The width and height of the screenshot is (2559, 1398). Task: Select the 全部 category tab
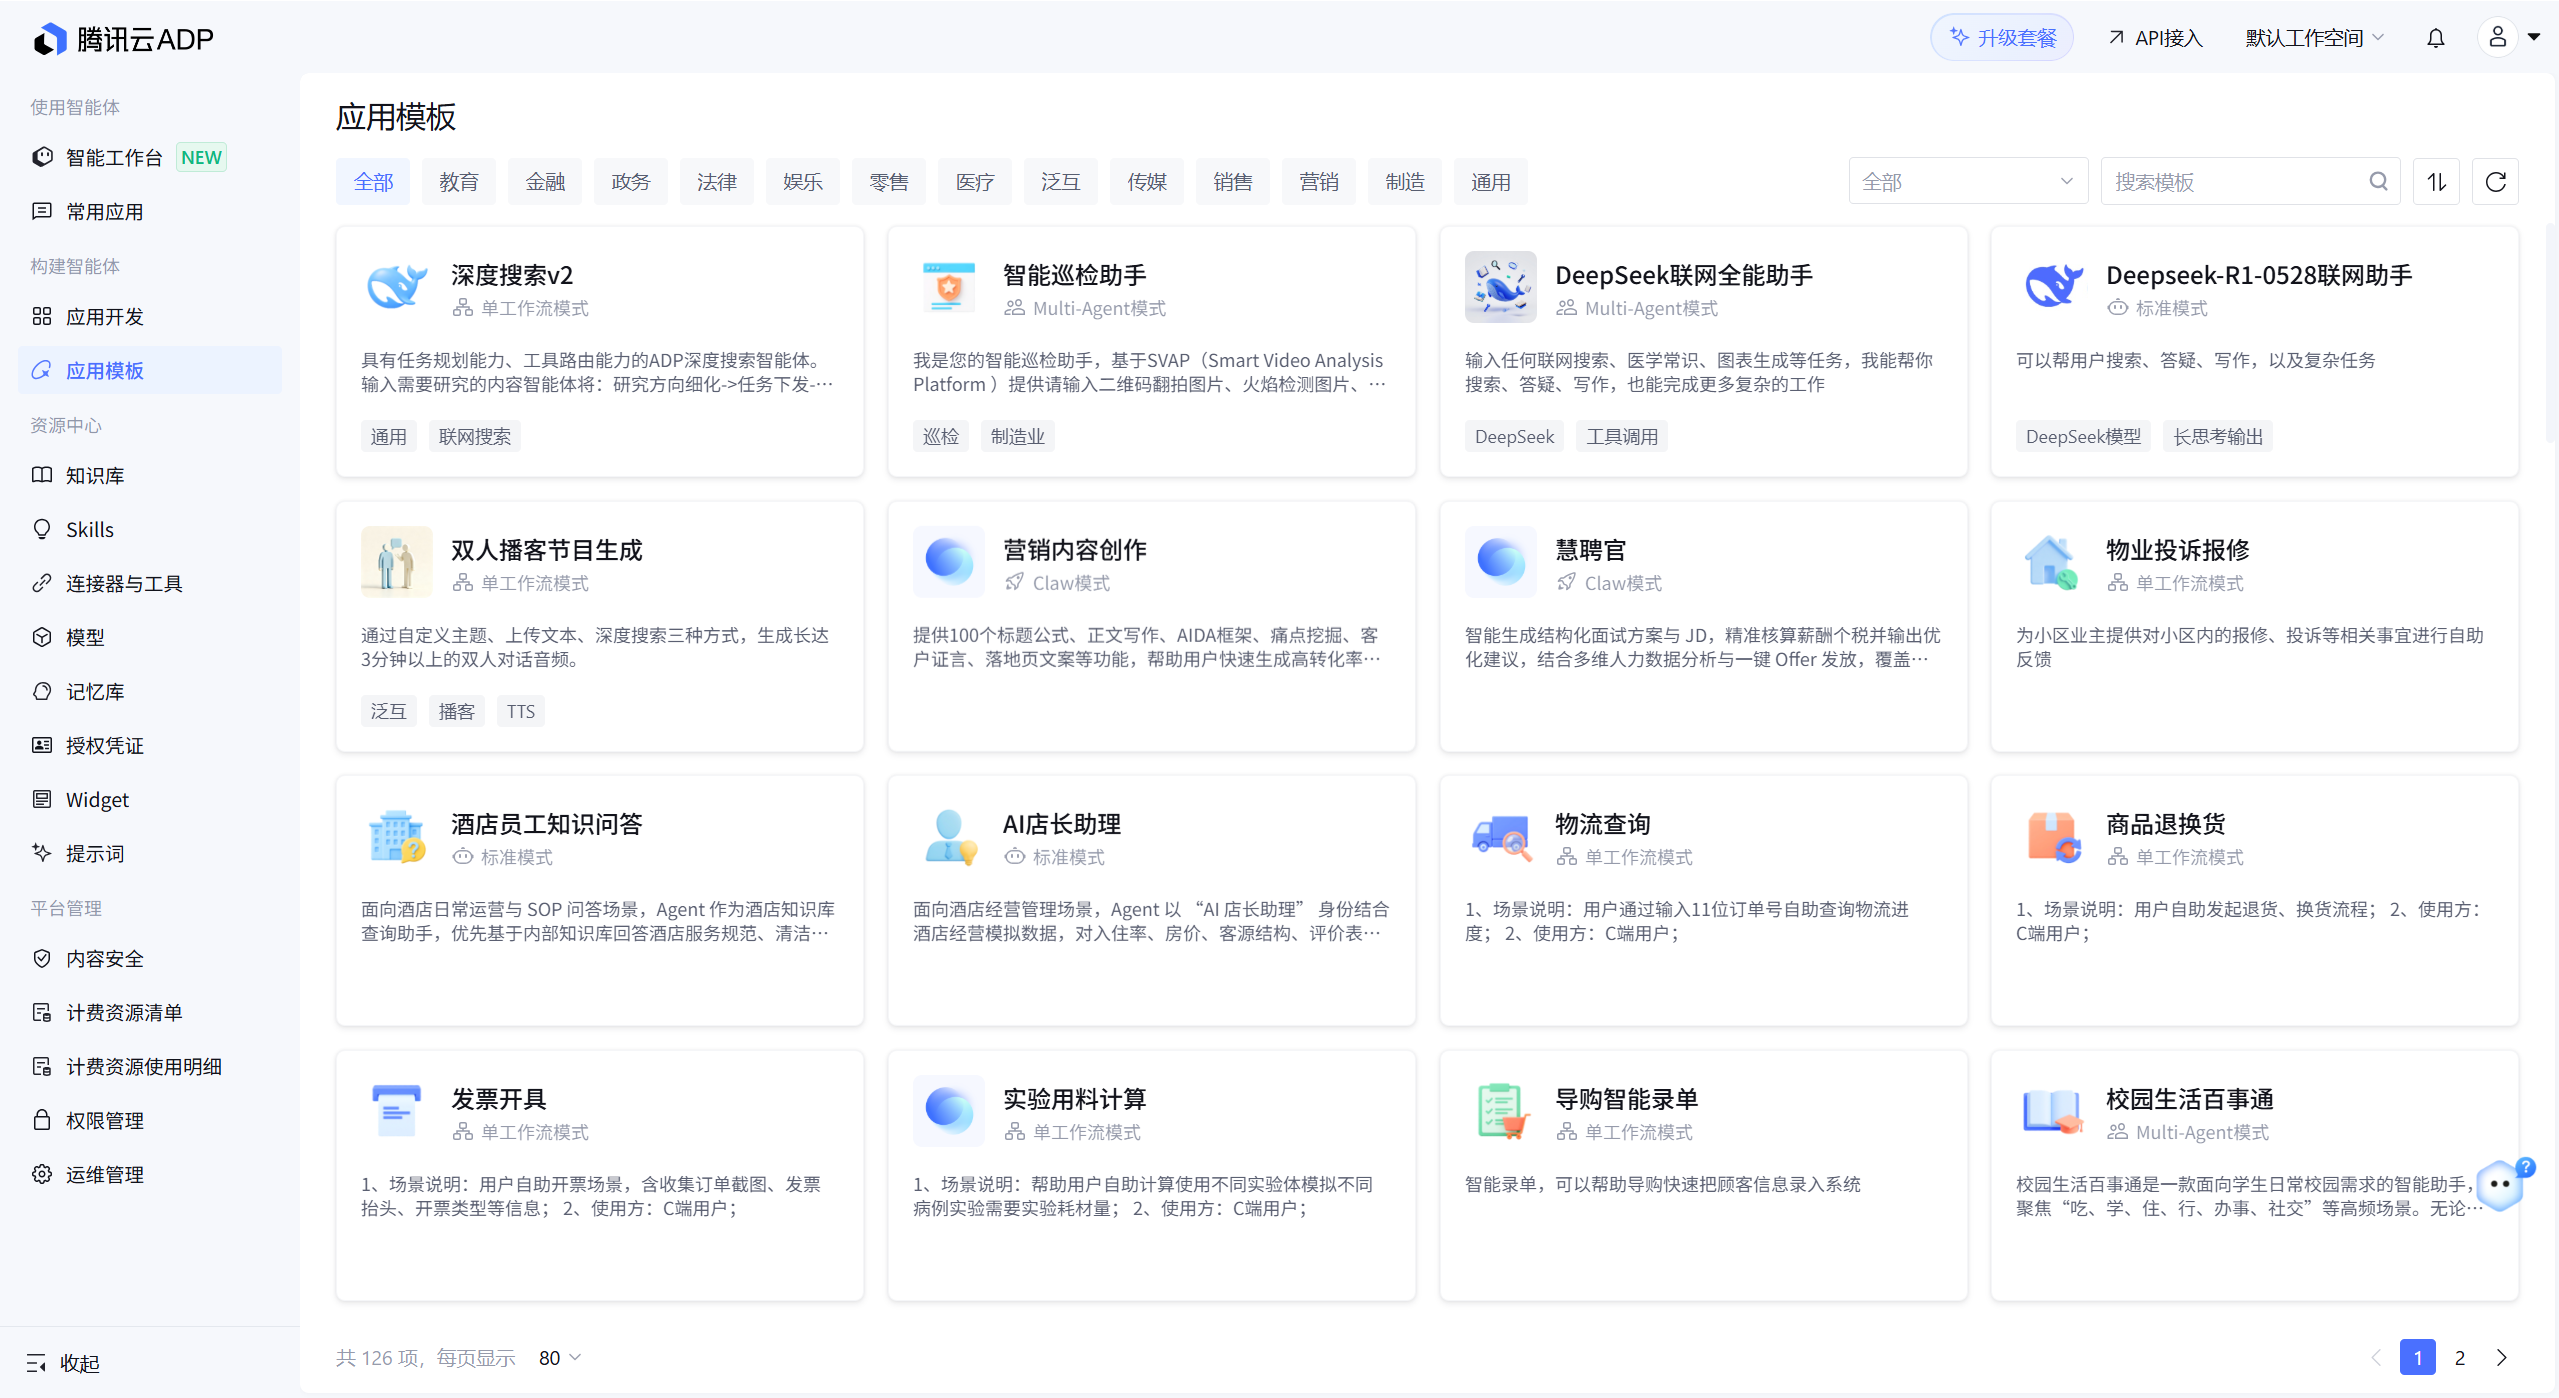click(x=373, y=181)
